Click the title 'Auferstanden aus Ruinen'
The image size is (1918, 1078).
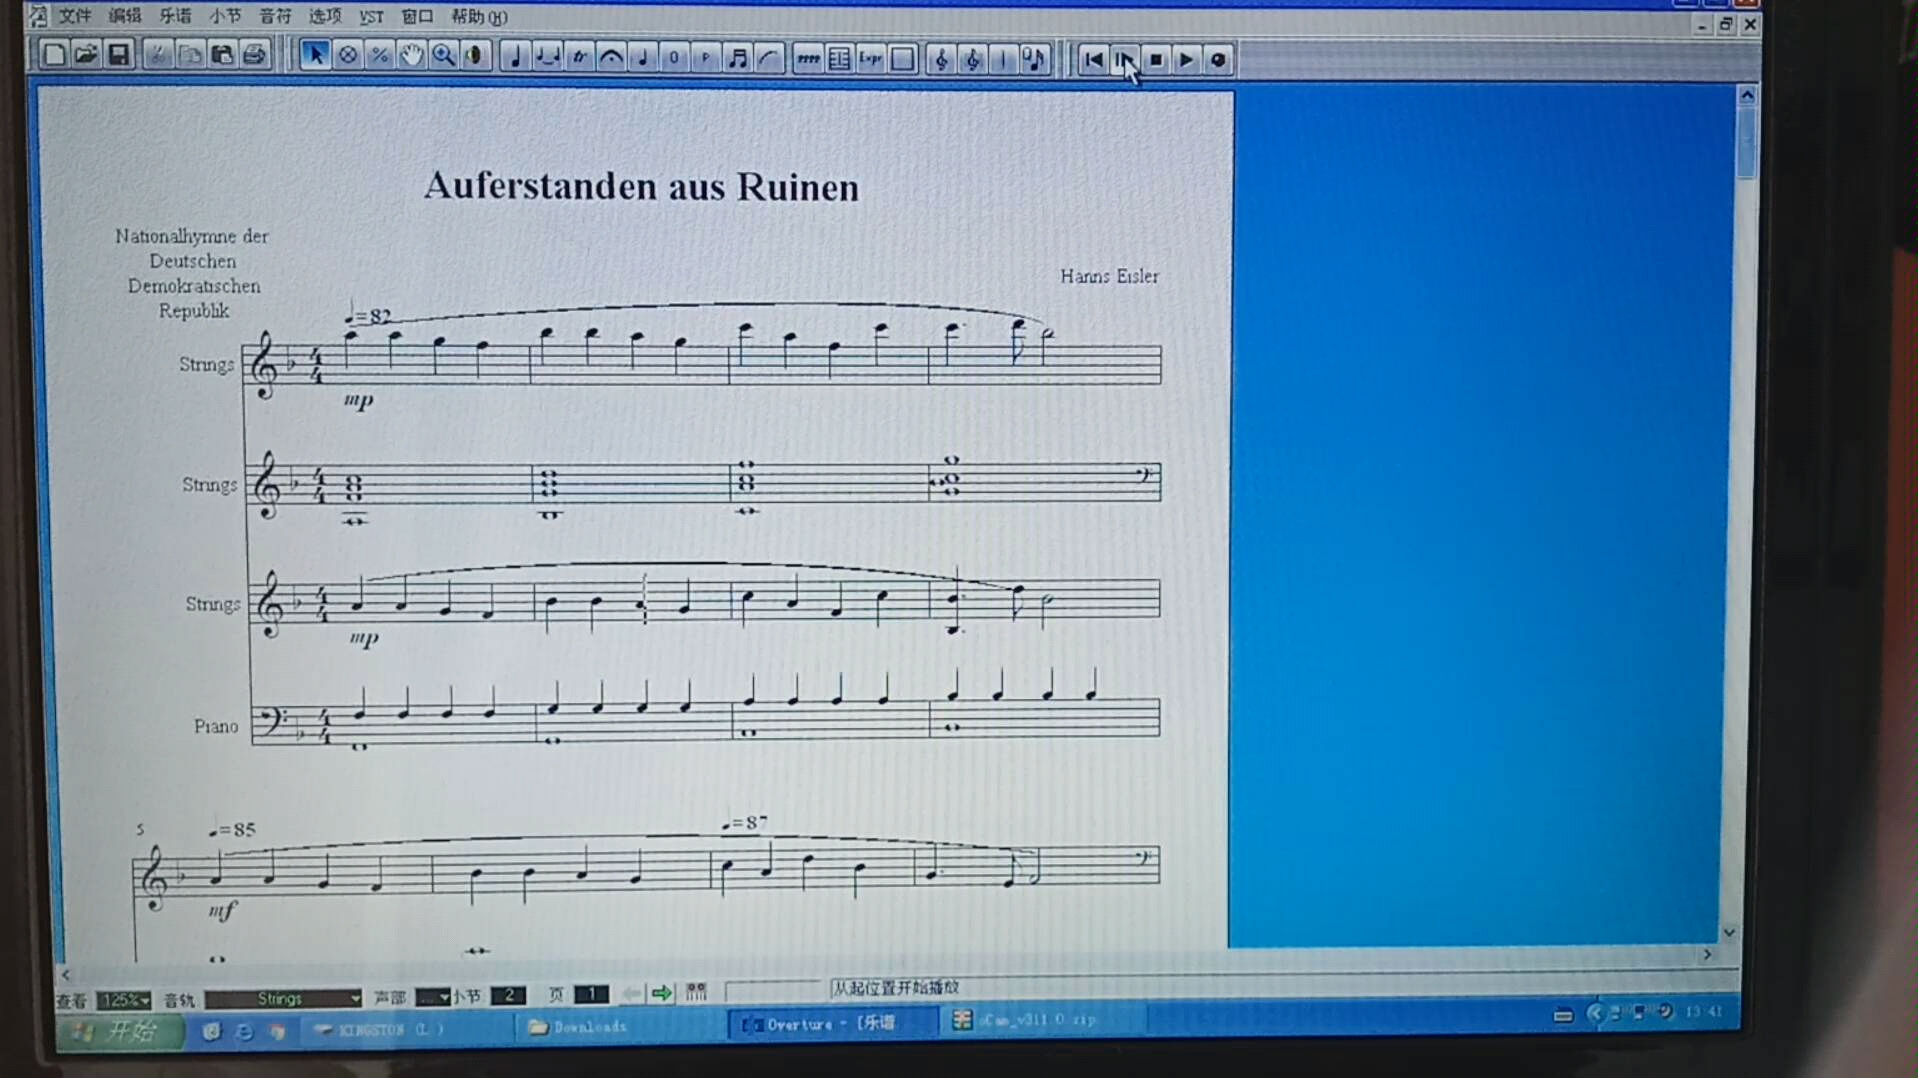tap(641, 187)
